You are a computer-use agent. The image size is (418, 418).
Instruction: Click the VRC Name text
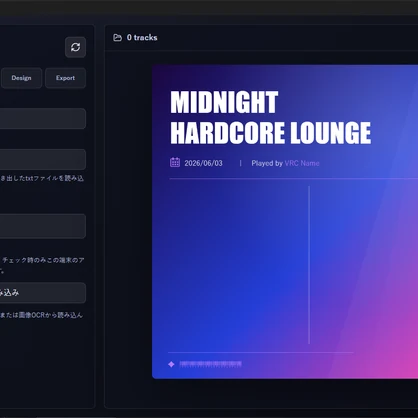coord(302,163)
